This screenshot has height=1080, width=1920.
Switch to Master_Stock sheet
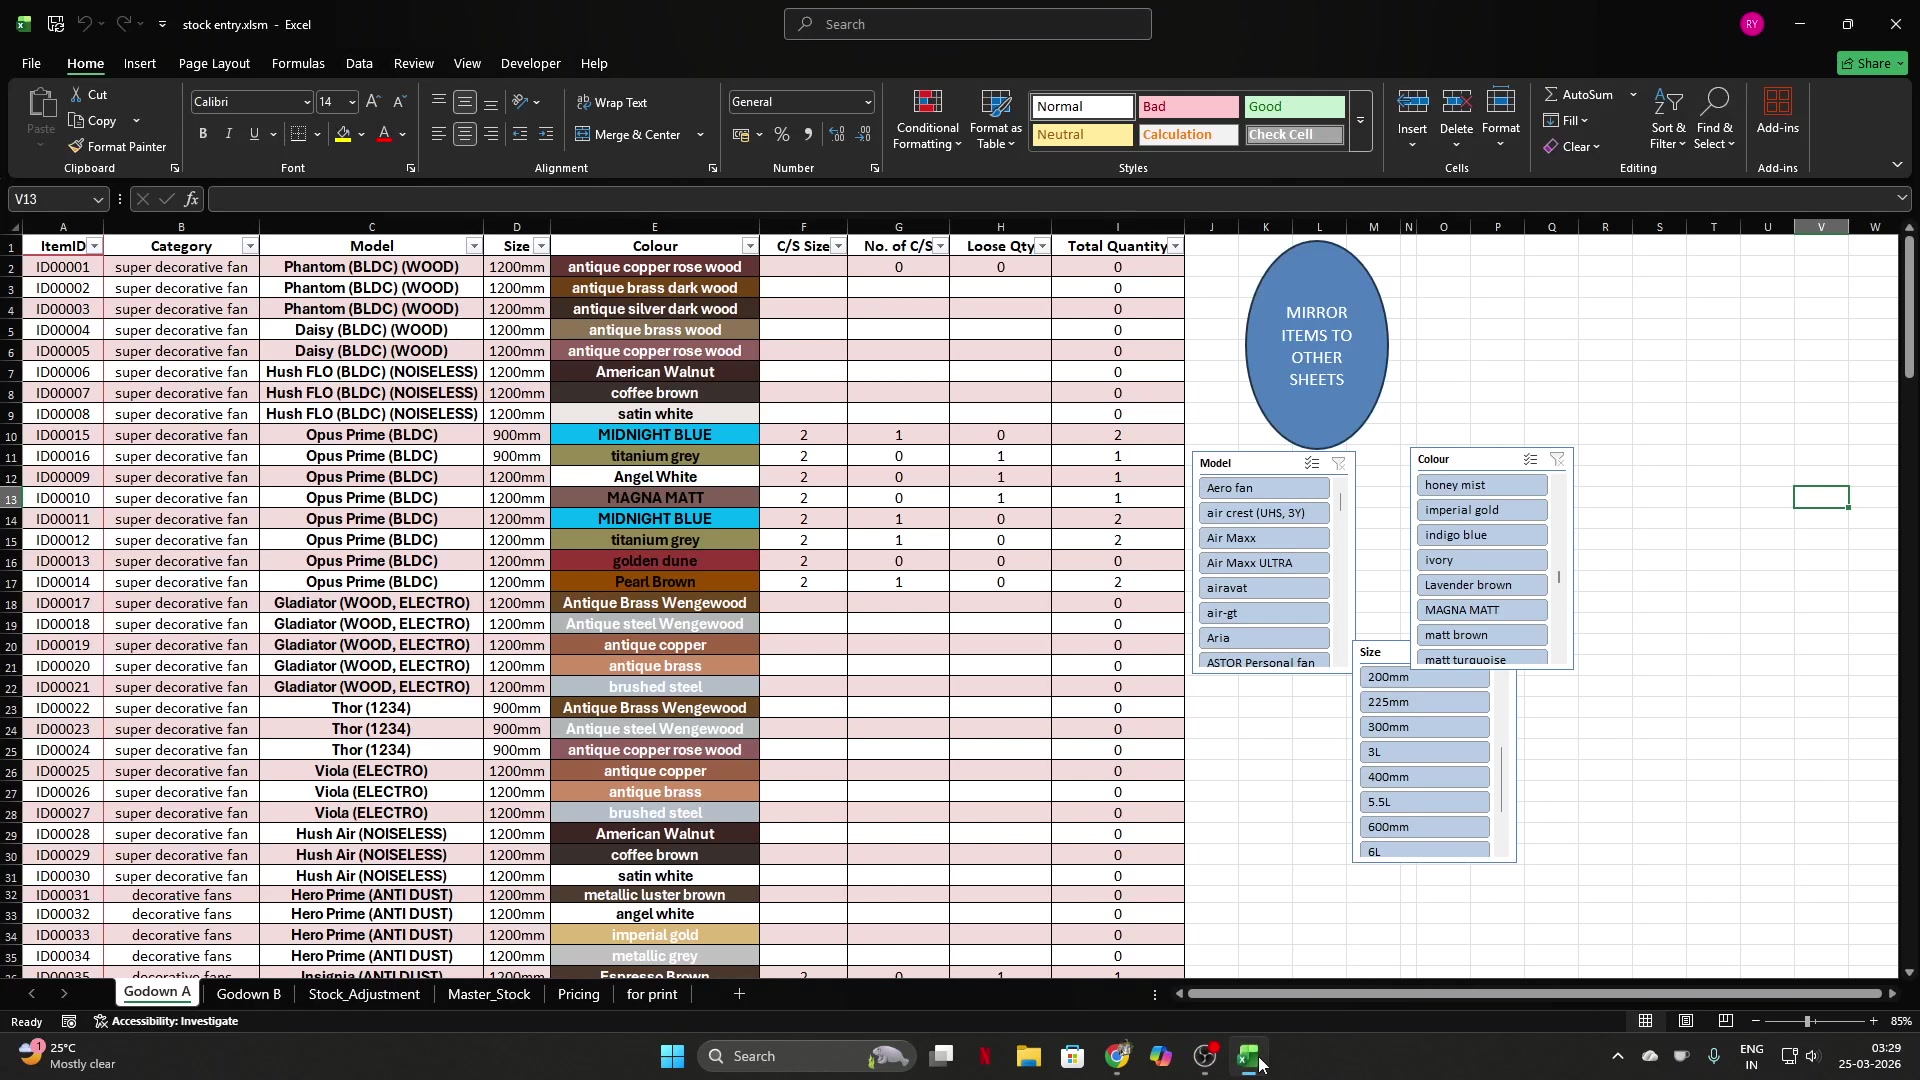[x=489, y=994]
